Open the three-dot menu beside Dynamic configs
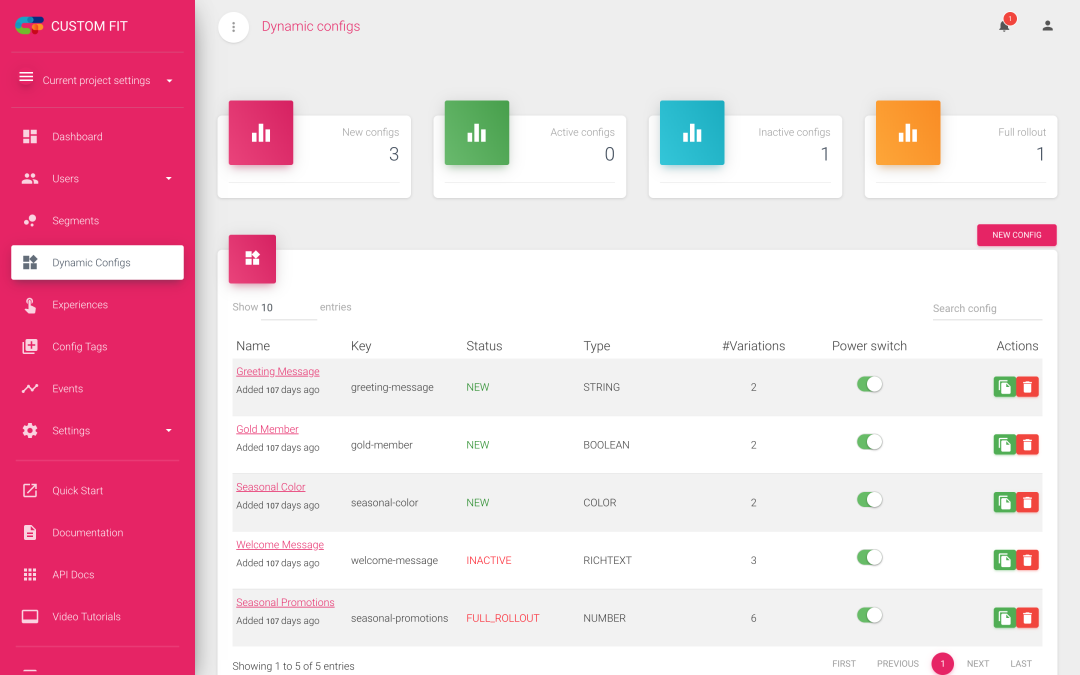 point(233,27)
